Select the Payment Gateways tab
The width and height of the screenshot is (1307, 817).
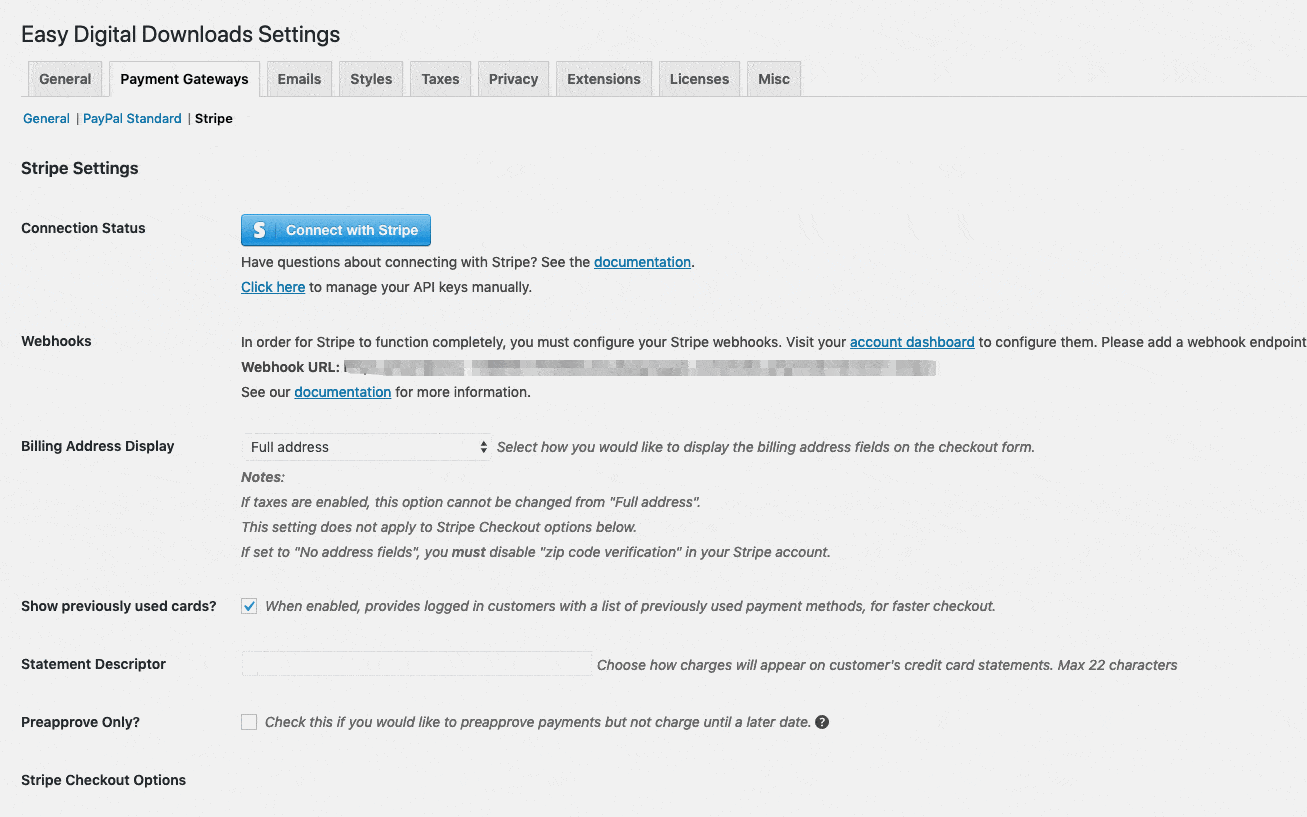click(x=184, y=79)
